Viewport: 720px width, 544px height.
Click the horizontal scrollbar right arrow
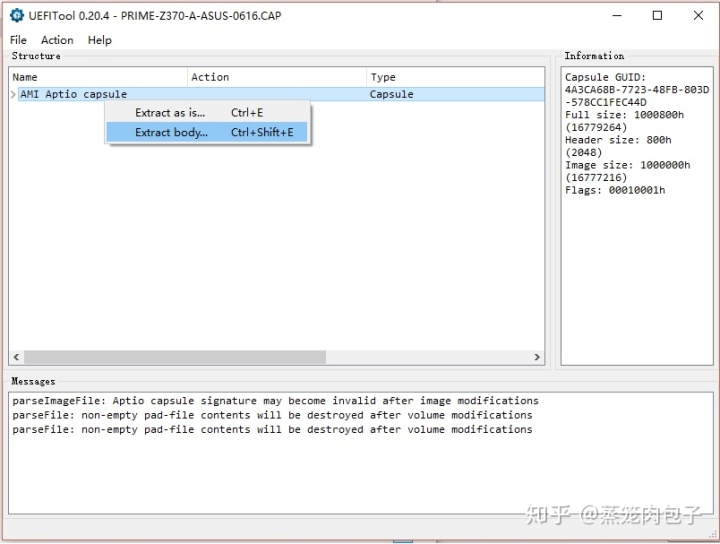tap(537, 357)
